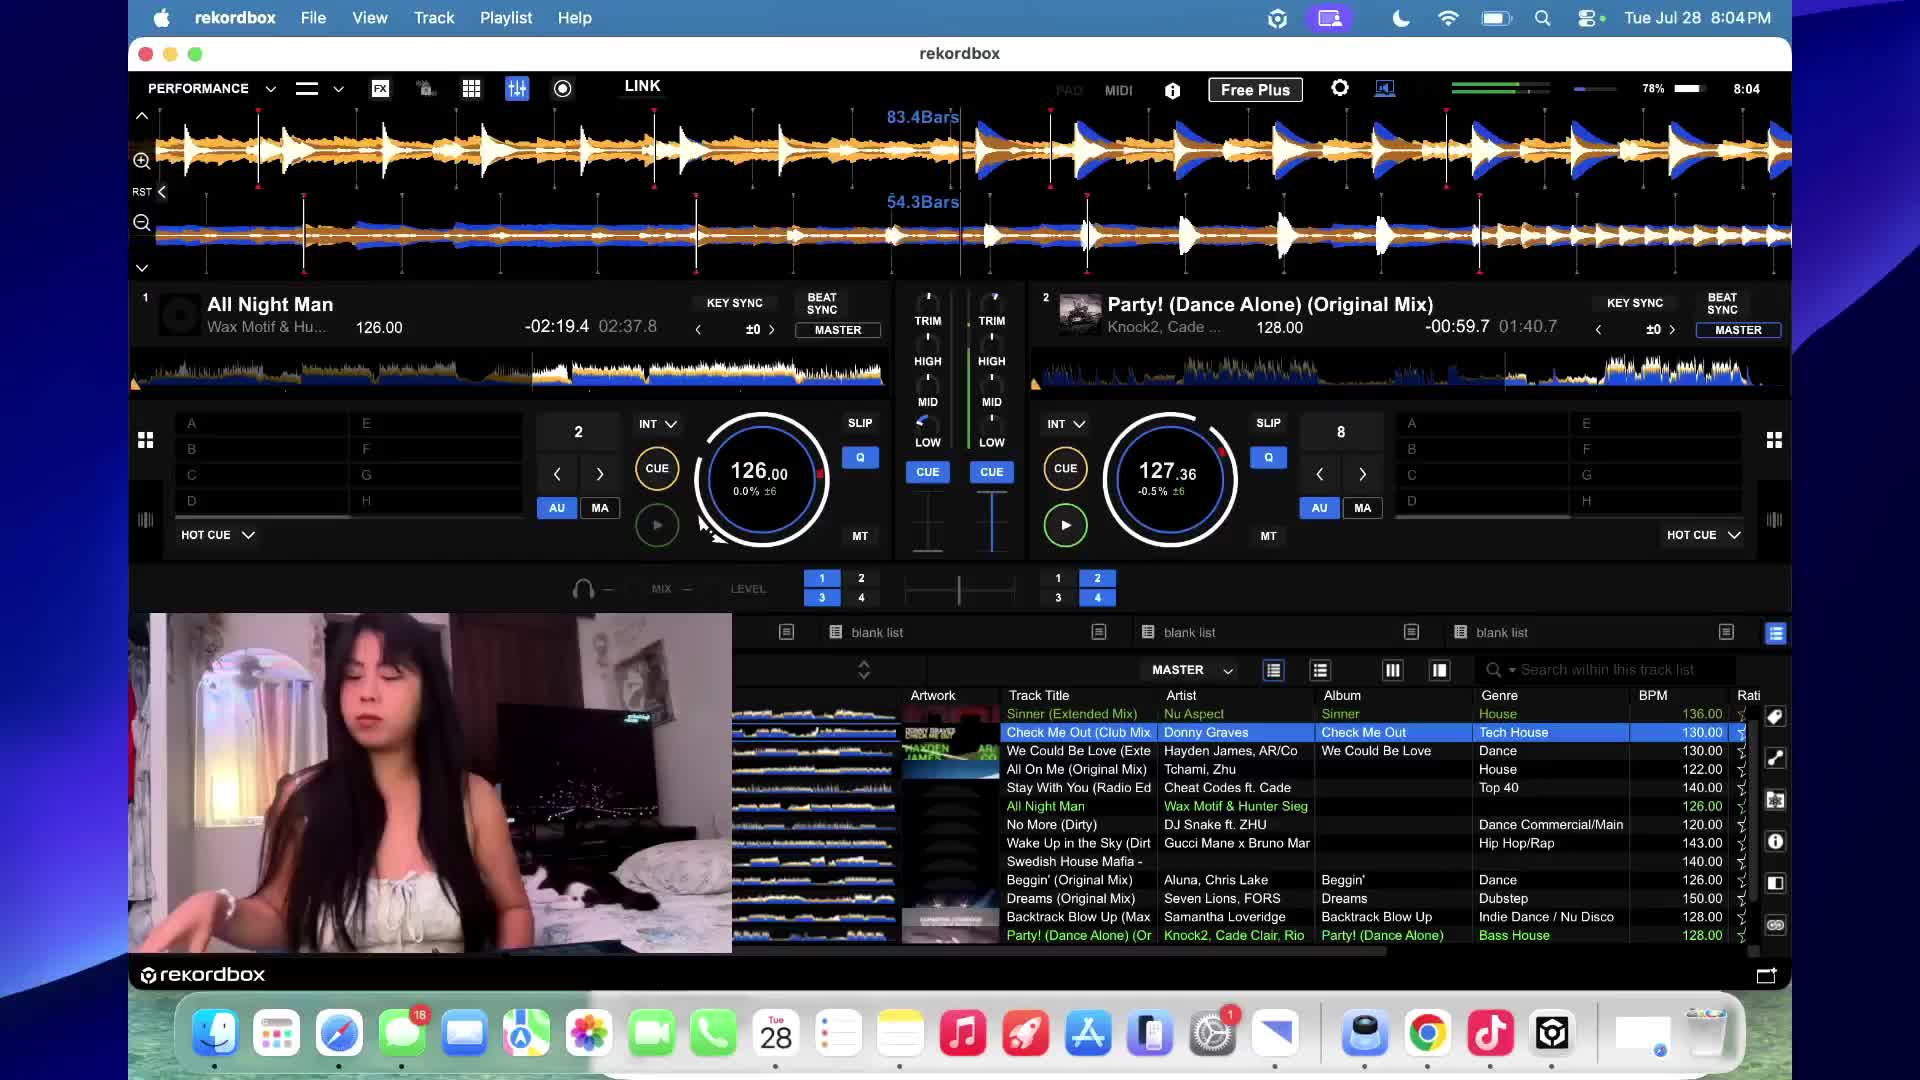1920x1080 pixels.
Task: Expand waveform panel with up chevron
Action: tap(142, 116)
